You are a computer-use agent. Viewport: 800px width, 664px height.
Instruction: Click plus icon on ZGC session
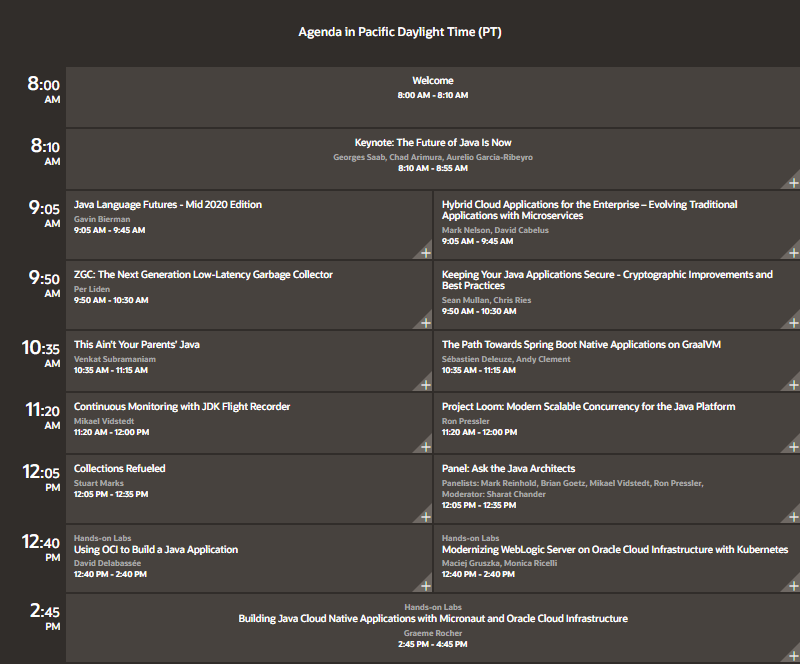(425, 322)
